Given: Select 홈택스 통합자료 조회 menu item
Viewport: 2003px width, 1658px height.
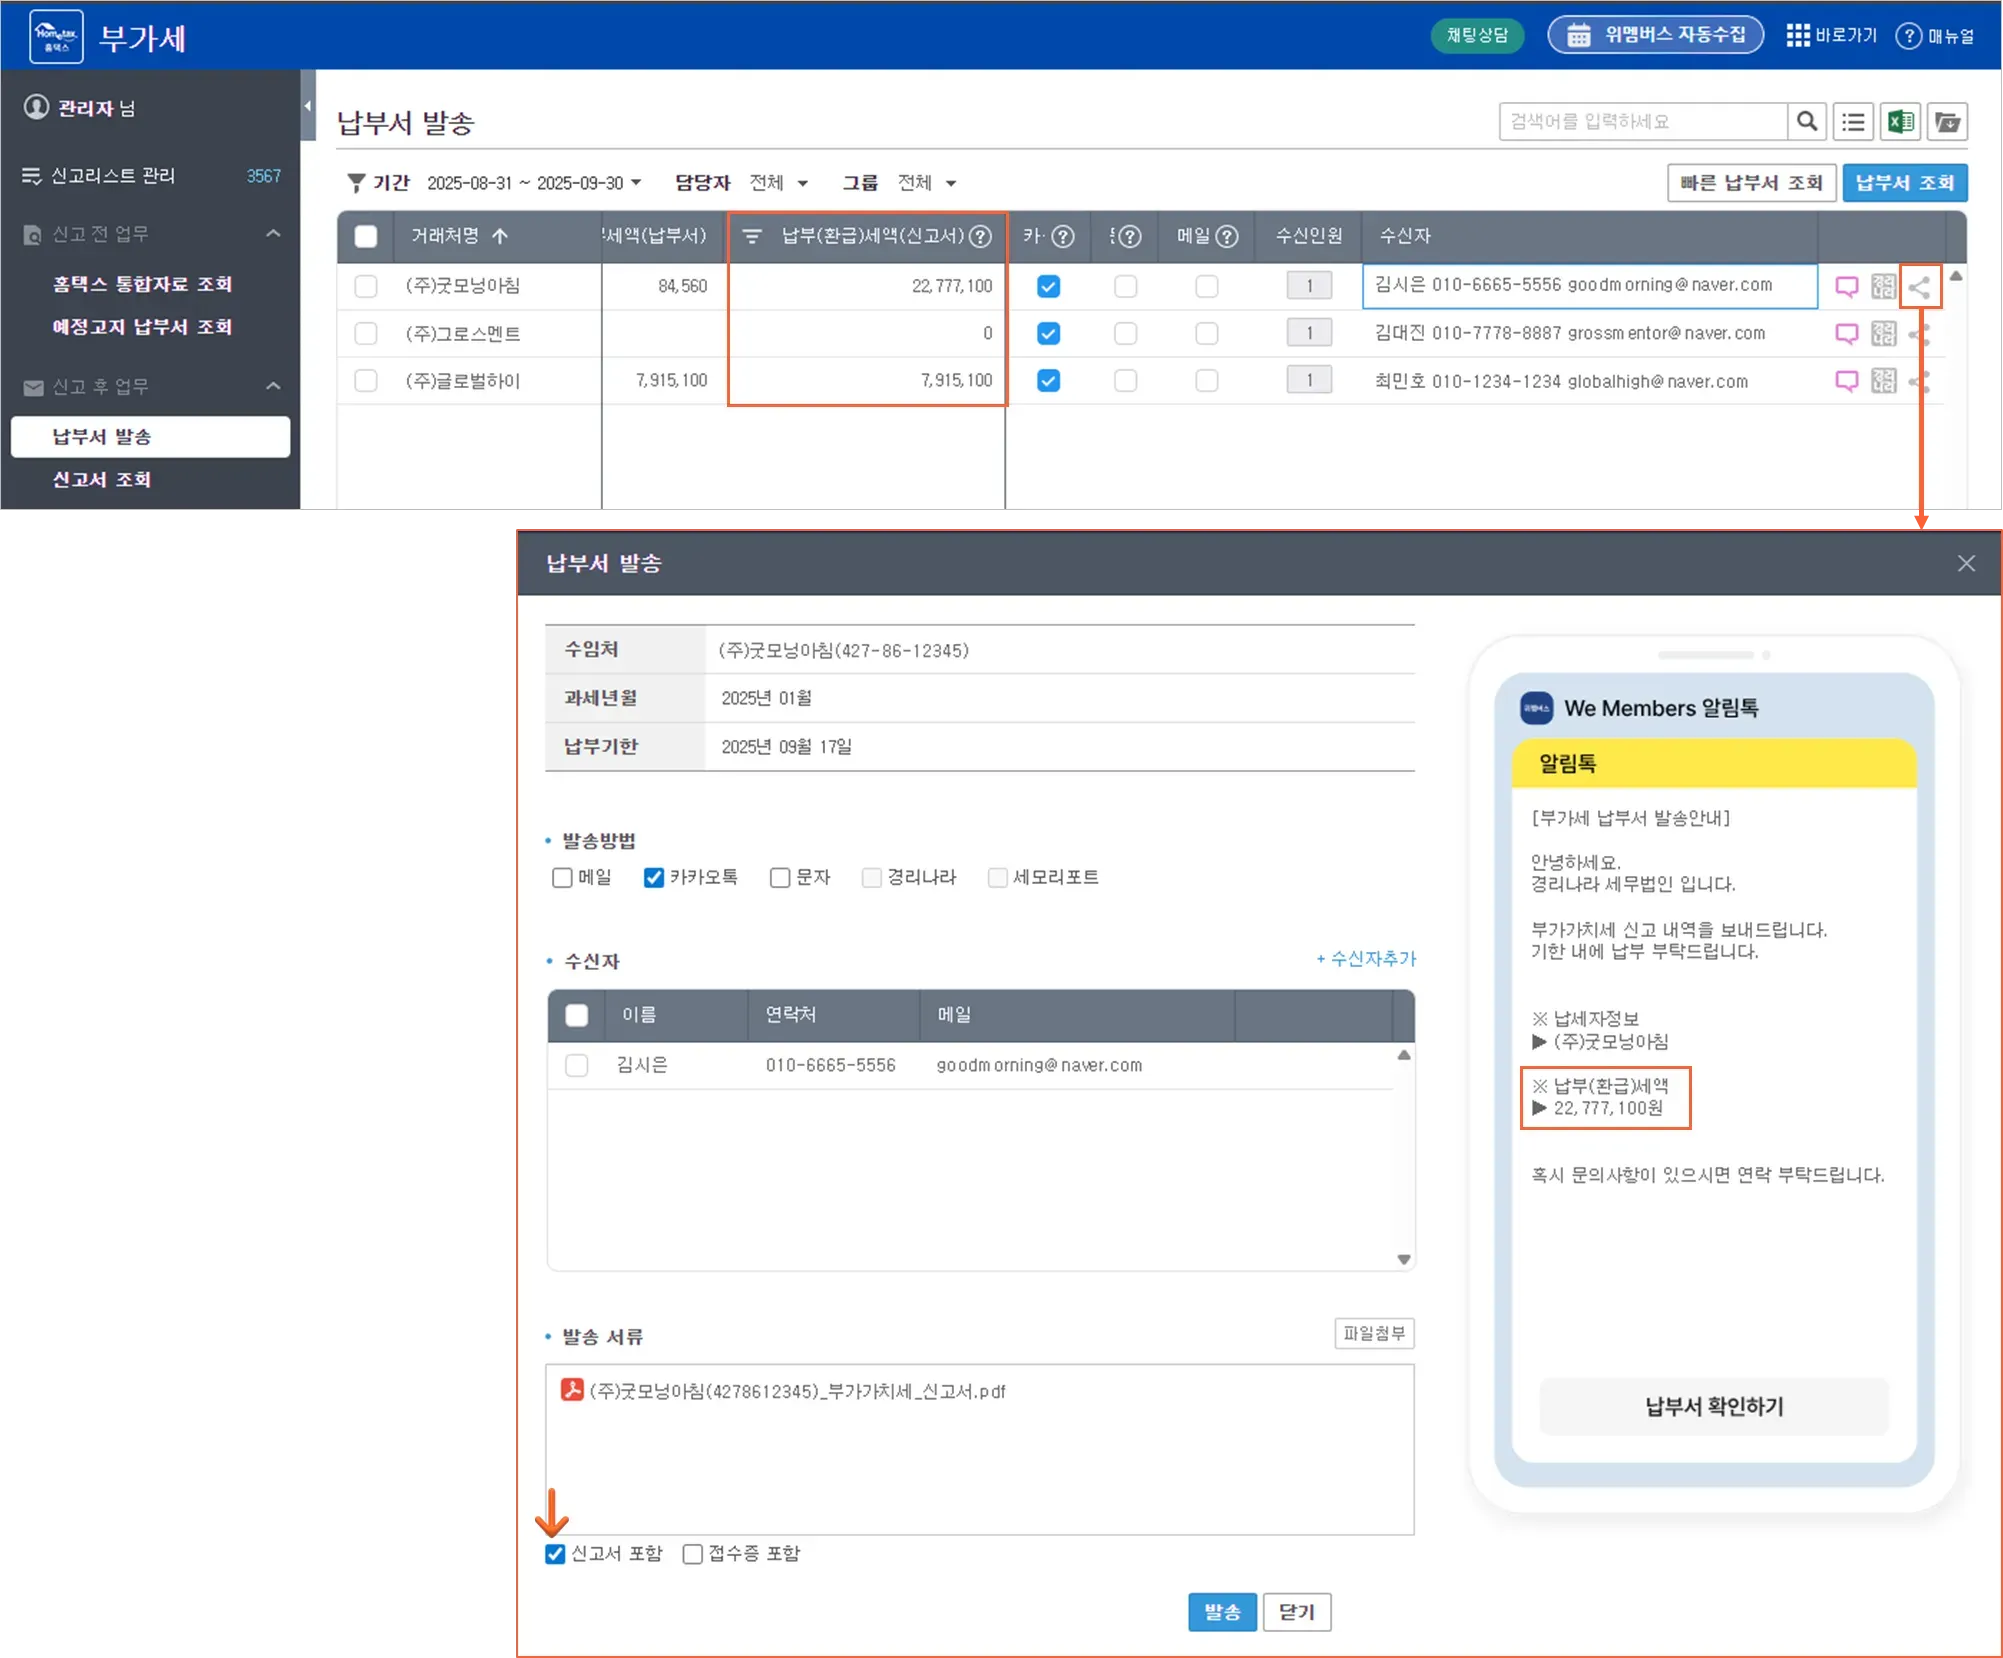Looking at the screenshot, I should pos(142,284).
